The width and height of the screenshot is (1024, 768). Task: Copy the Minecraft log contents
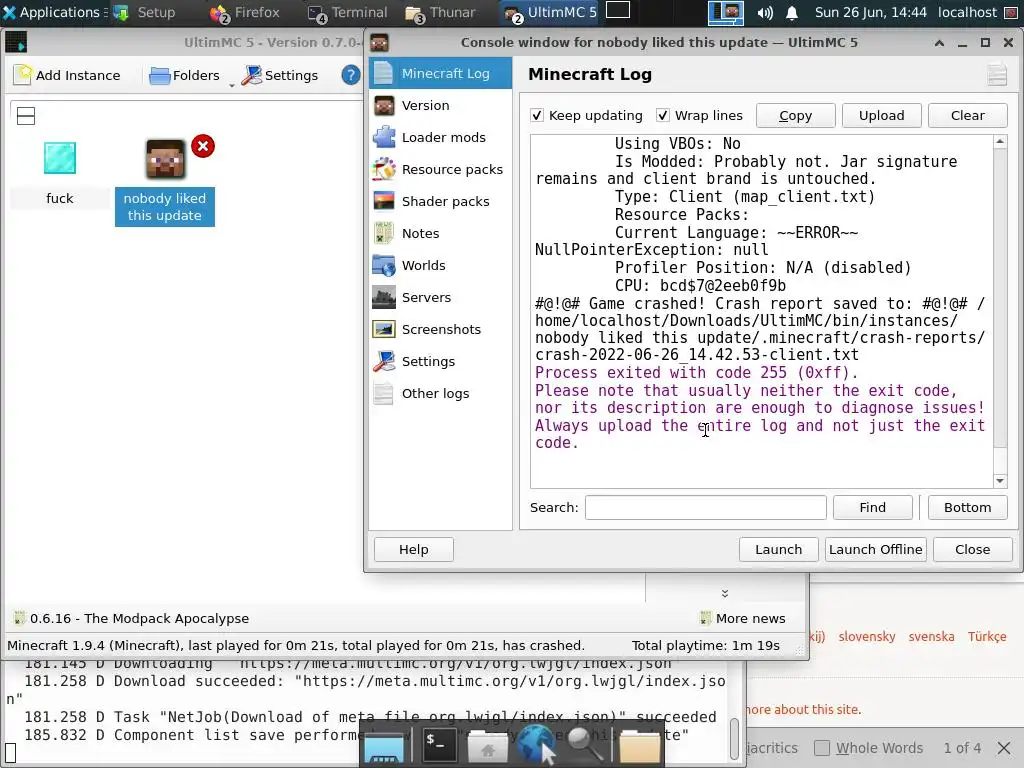(x=795, y=116)
